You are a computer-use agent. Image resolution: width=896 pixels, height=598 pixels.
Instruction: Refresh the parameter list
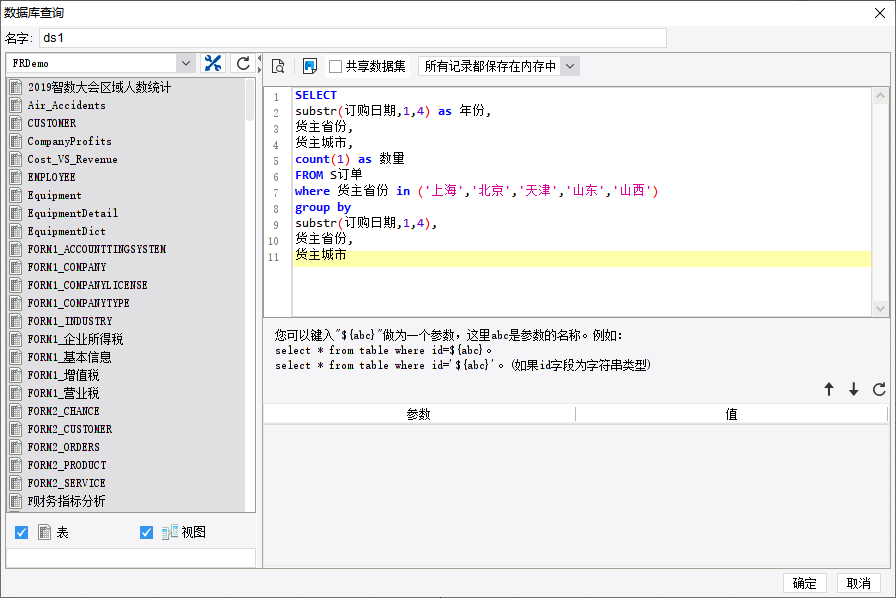[879, 390]
